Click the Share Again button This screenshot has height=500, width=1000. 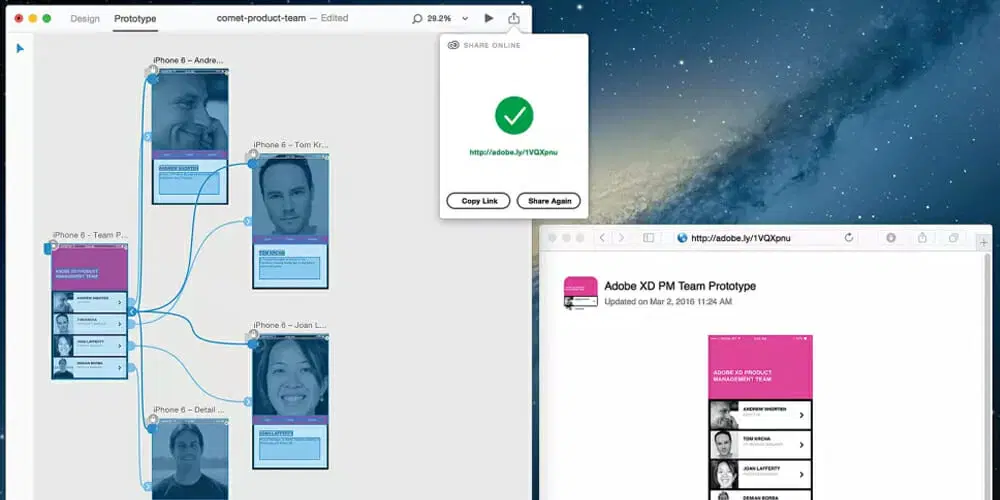click(x=548, y=201)
